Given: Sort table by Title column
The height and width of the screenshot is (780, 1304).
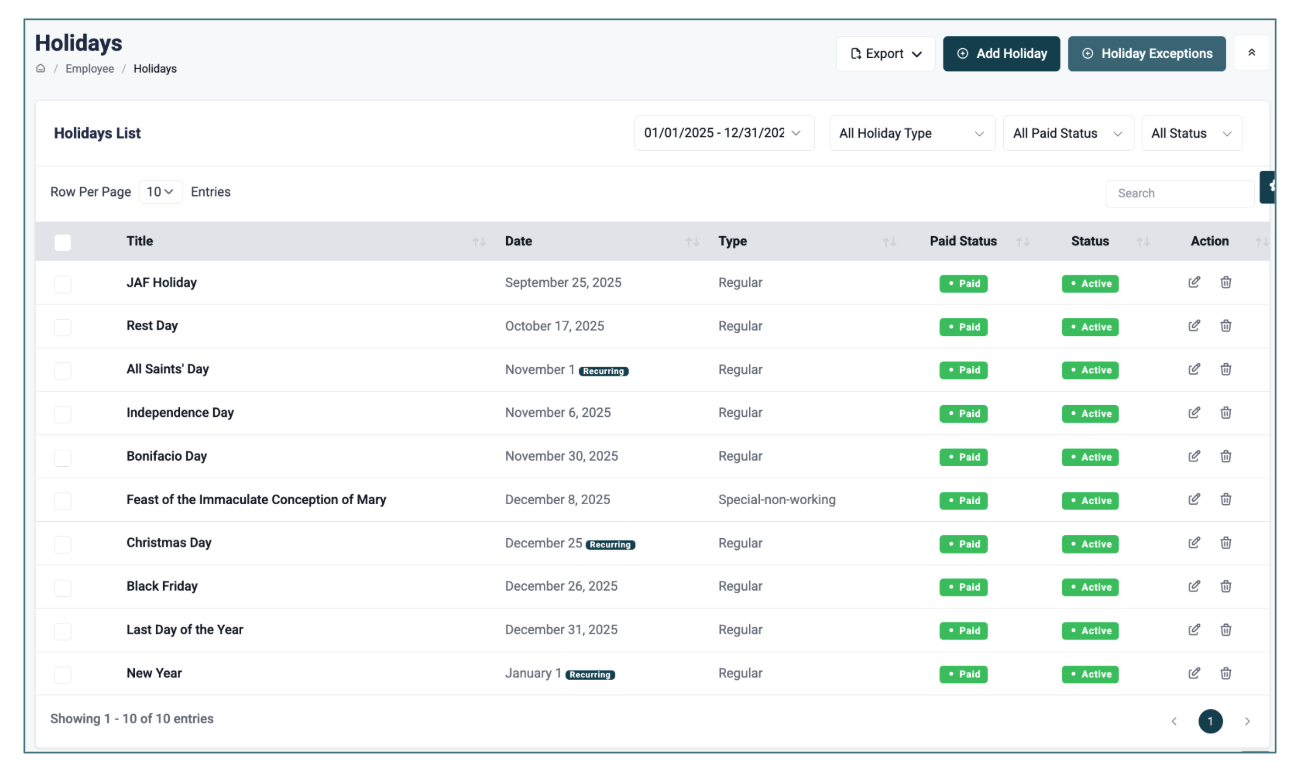Looking at the screenshot, I should tap(140, 241).
